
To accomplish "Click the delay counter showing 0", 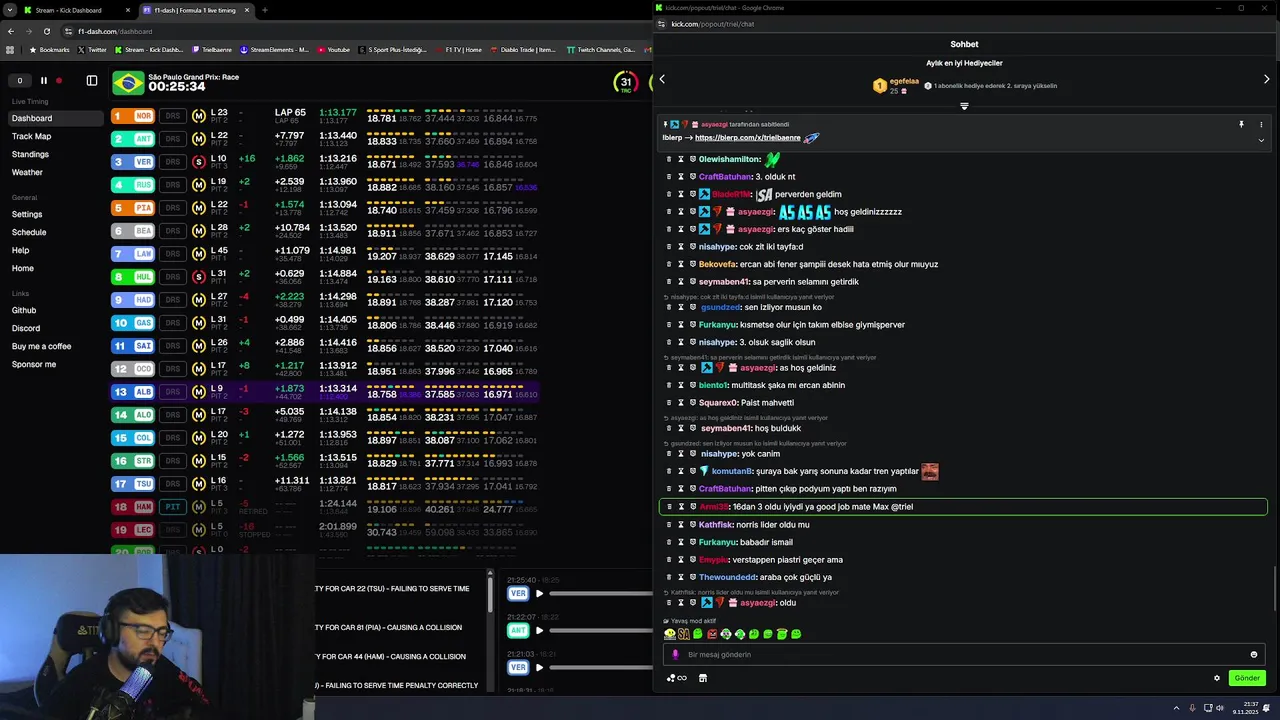I will 19,81.
